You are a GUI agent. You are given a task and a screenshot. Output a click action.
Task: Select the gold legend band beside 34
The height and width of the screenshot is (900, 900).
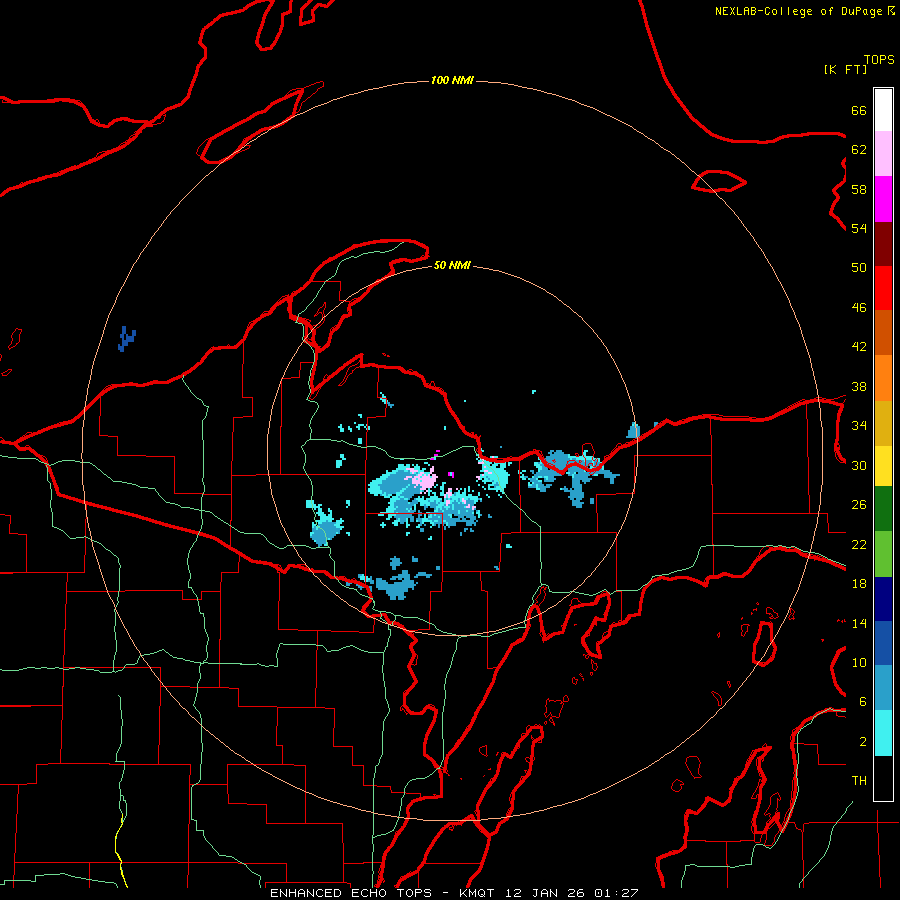pyautogui.click(x=883, y=423)
